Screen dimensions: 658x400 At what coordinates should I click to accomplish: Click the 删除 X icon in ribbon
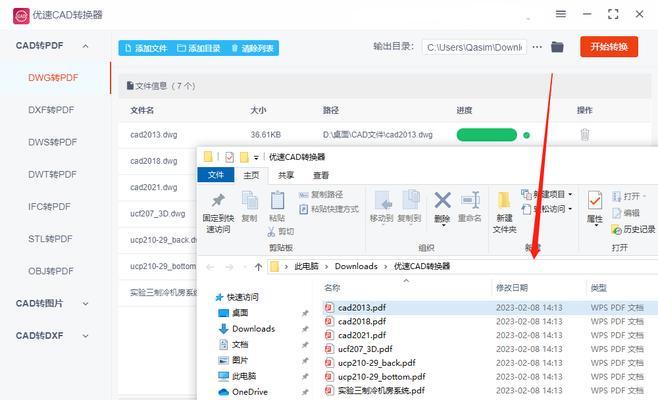442,200
